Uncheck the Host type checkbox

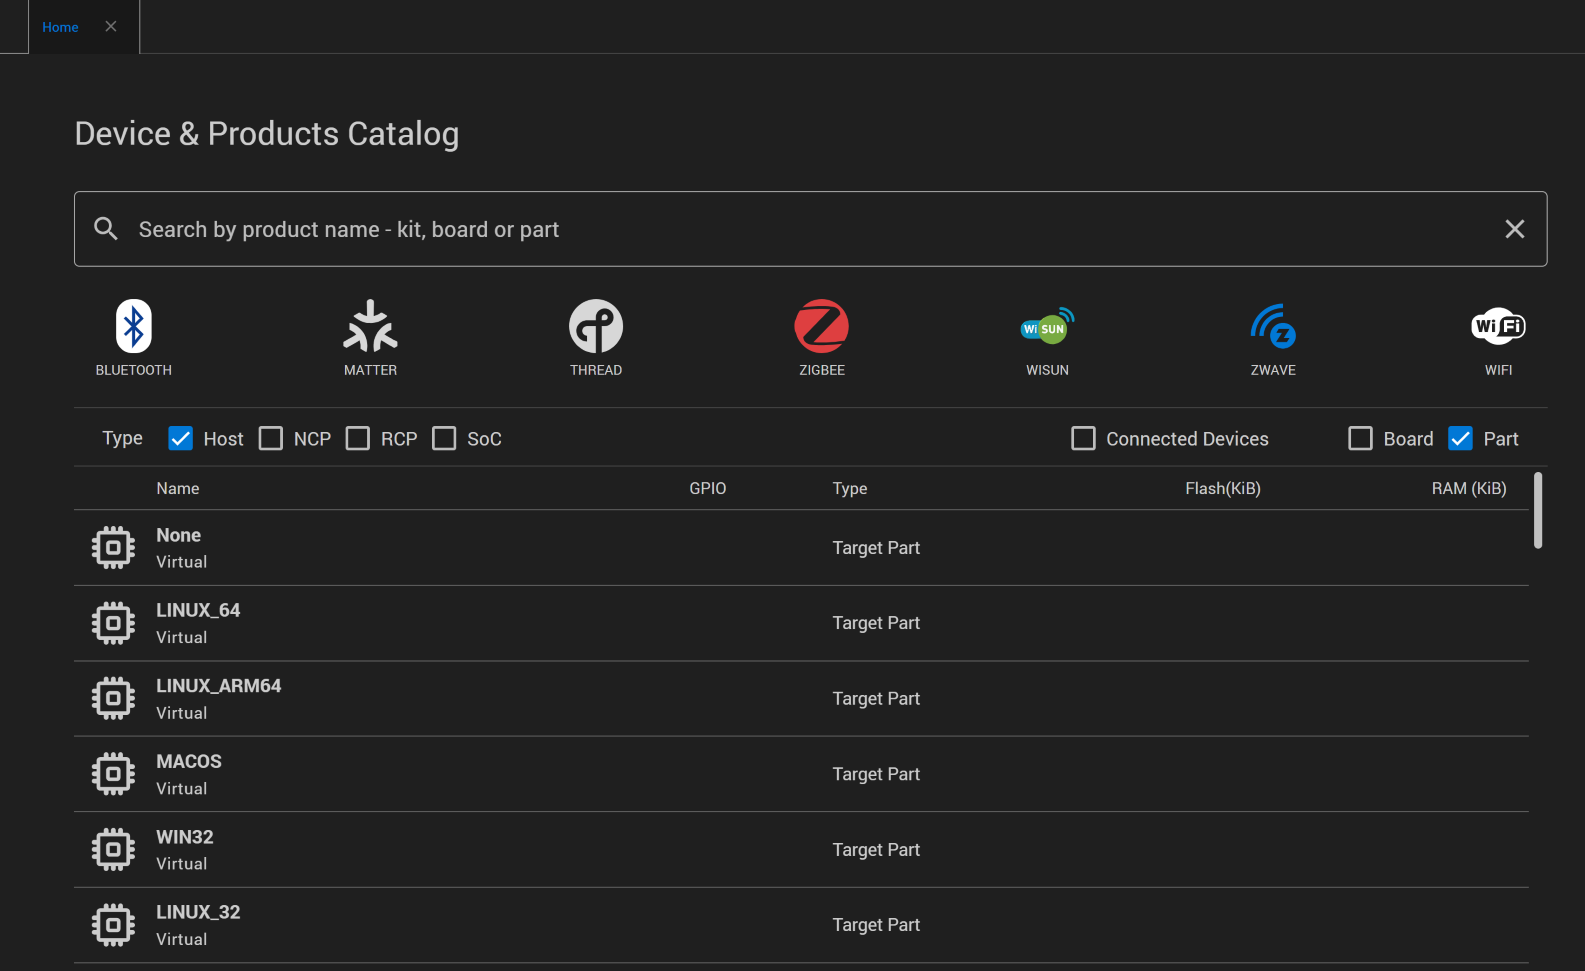point(180,439)
